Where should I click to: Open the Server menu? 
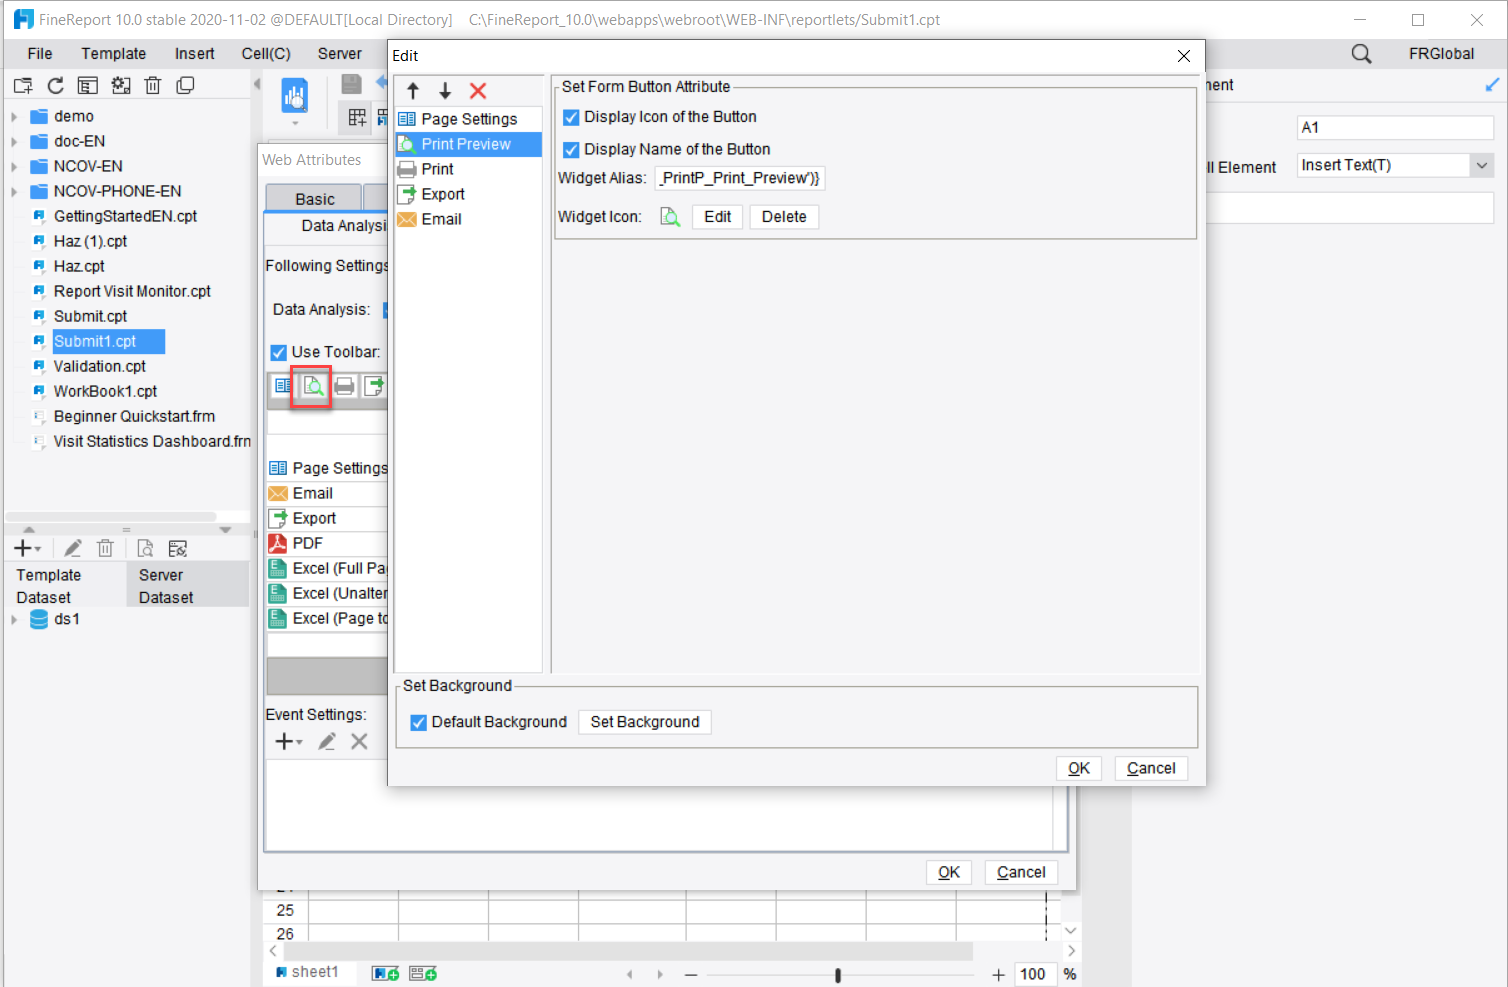[340, 54]
